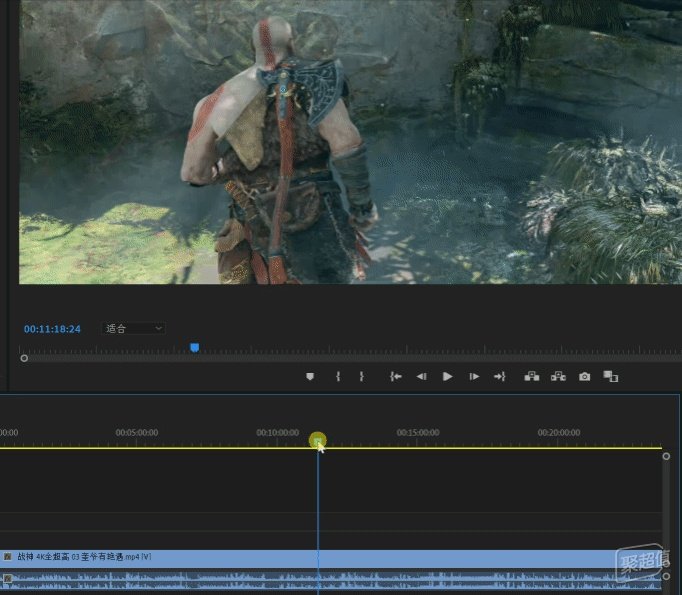Mark In point with left brace icon
Viewport: 682px width, 595px height.
338,377
